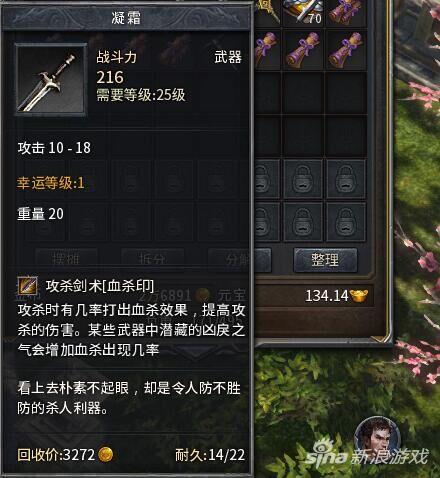Select the item stack showing 70
The image size is (440, 478).
point(303,13)
